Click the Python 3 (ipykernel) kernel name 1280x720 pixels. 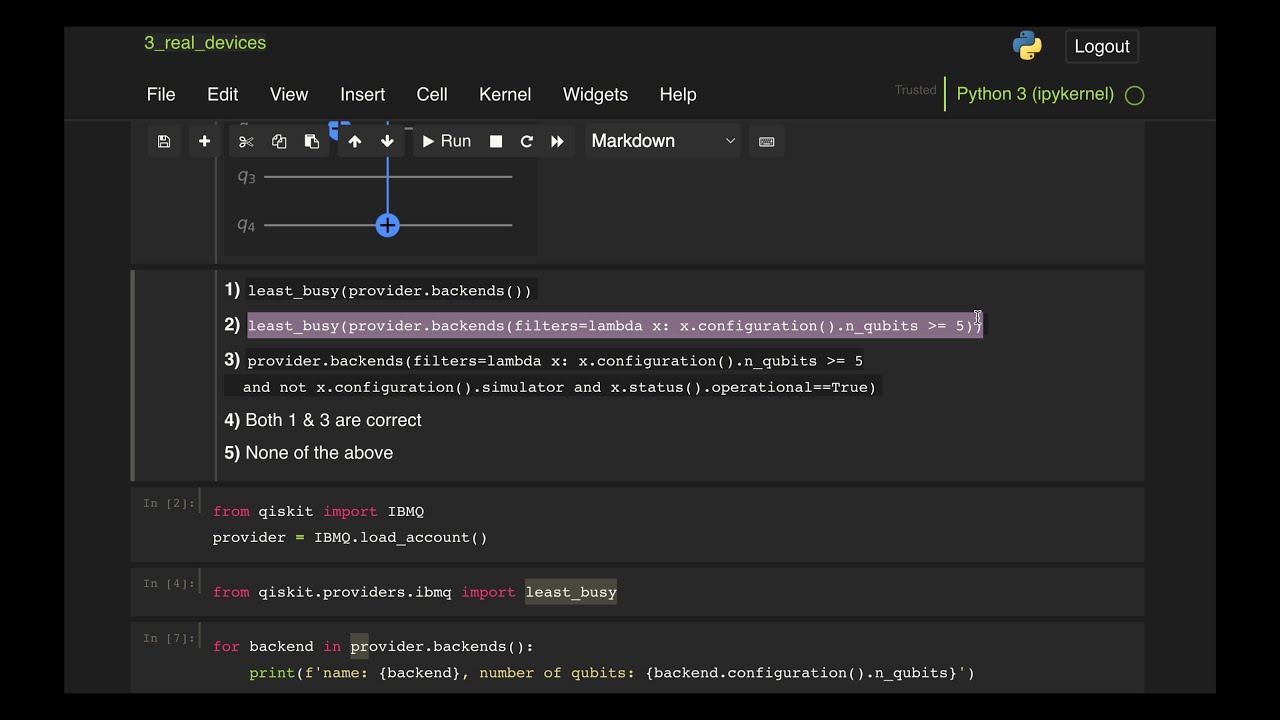(x=1035, y=94)
